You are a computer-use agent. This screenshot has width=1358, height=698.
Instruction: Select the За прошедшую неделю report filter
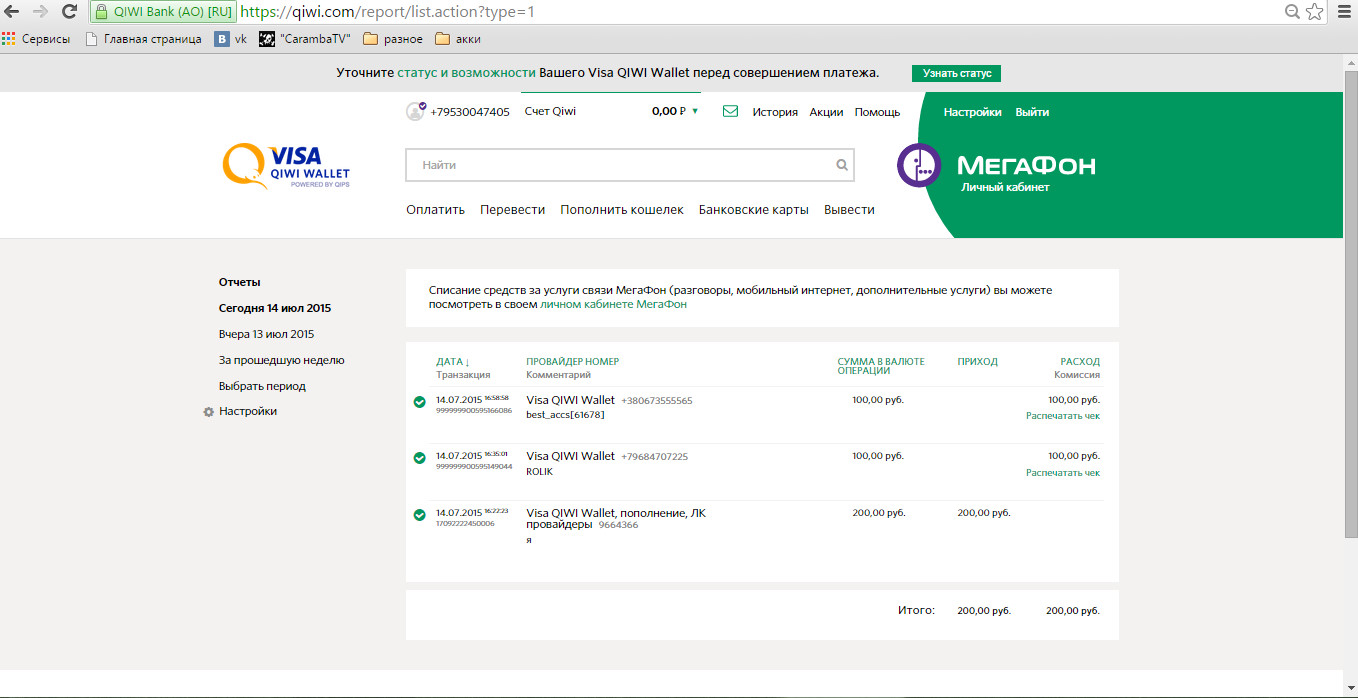281,360
